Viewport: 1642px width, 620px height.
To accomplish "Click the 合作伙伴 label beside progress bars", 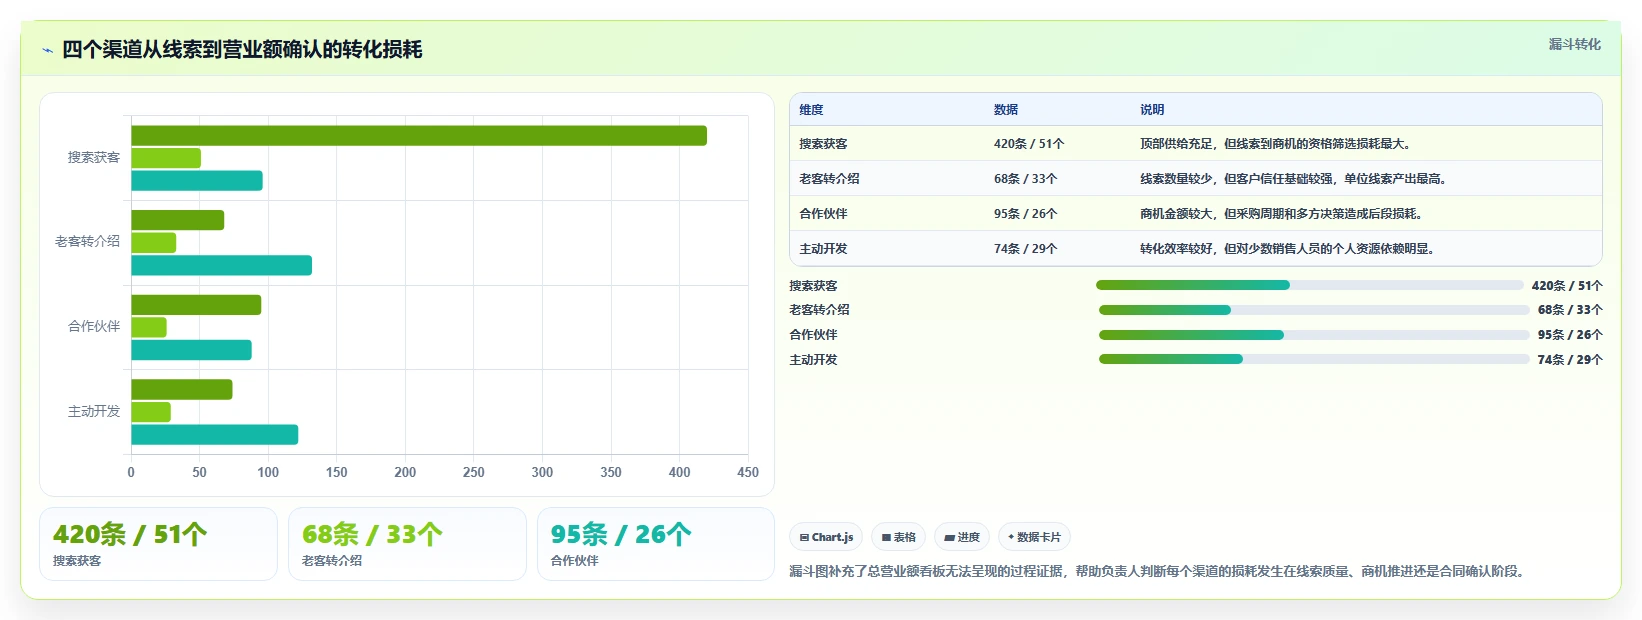I will point(813,335).
